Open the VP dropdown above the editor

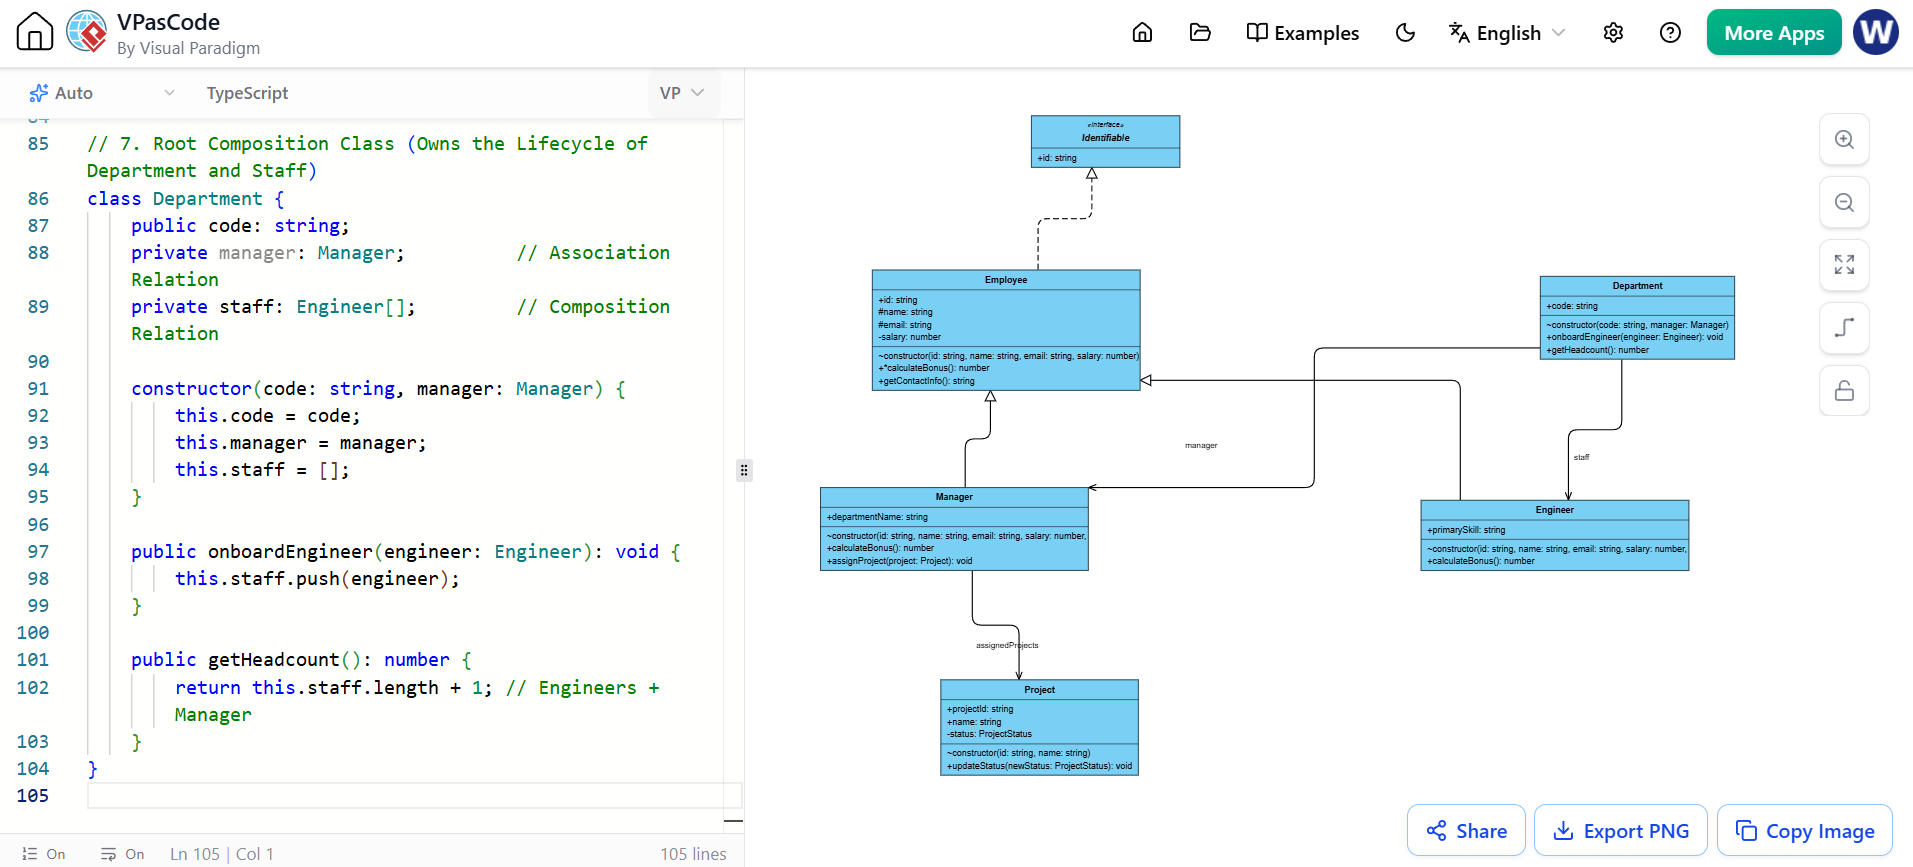click(x=682, y=93)
